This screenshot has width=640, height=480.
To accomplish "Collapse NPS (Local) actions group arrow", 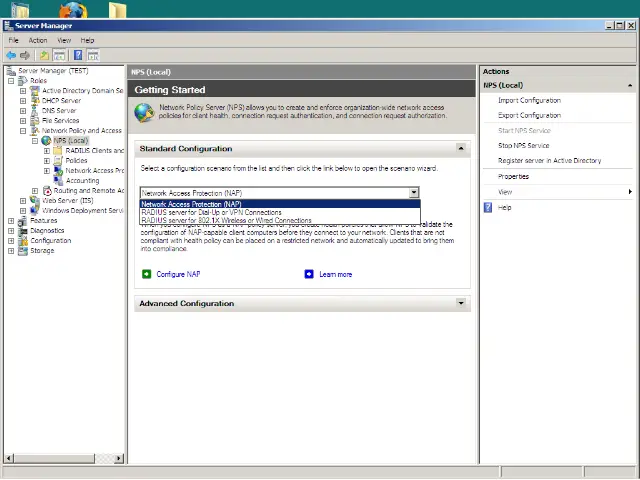I will click(x=630, y=85).
